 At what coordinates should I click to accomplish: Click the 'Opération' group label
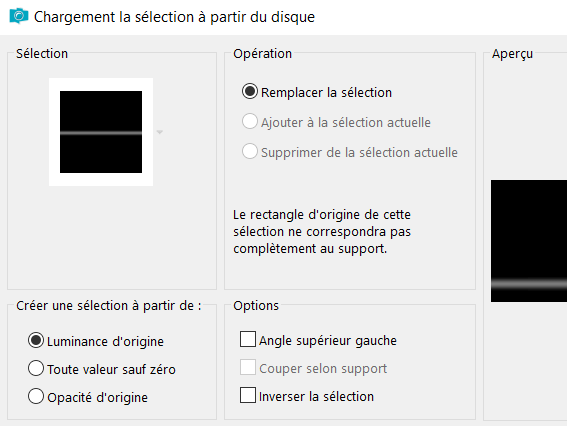[262, 54]
